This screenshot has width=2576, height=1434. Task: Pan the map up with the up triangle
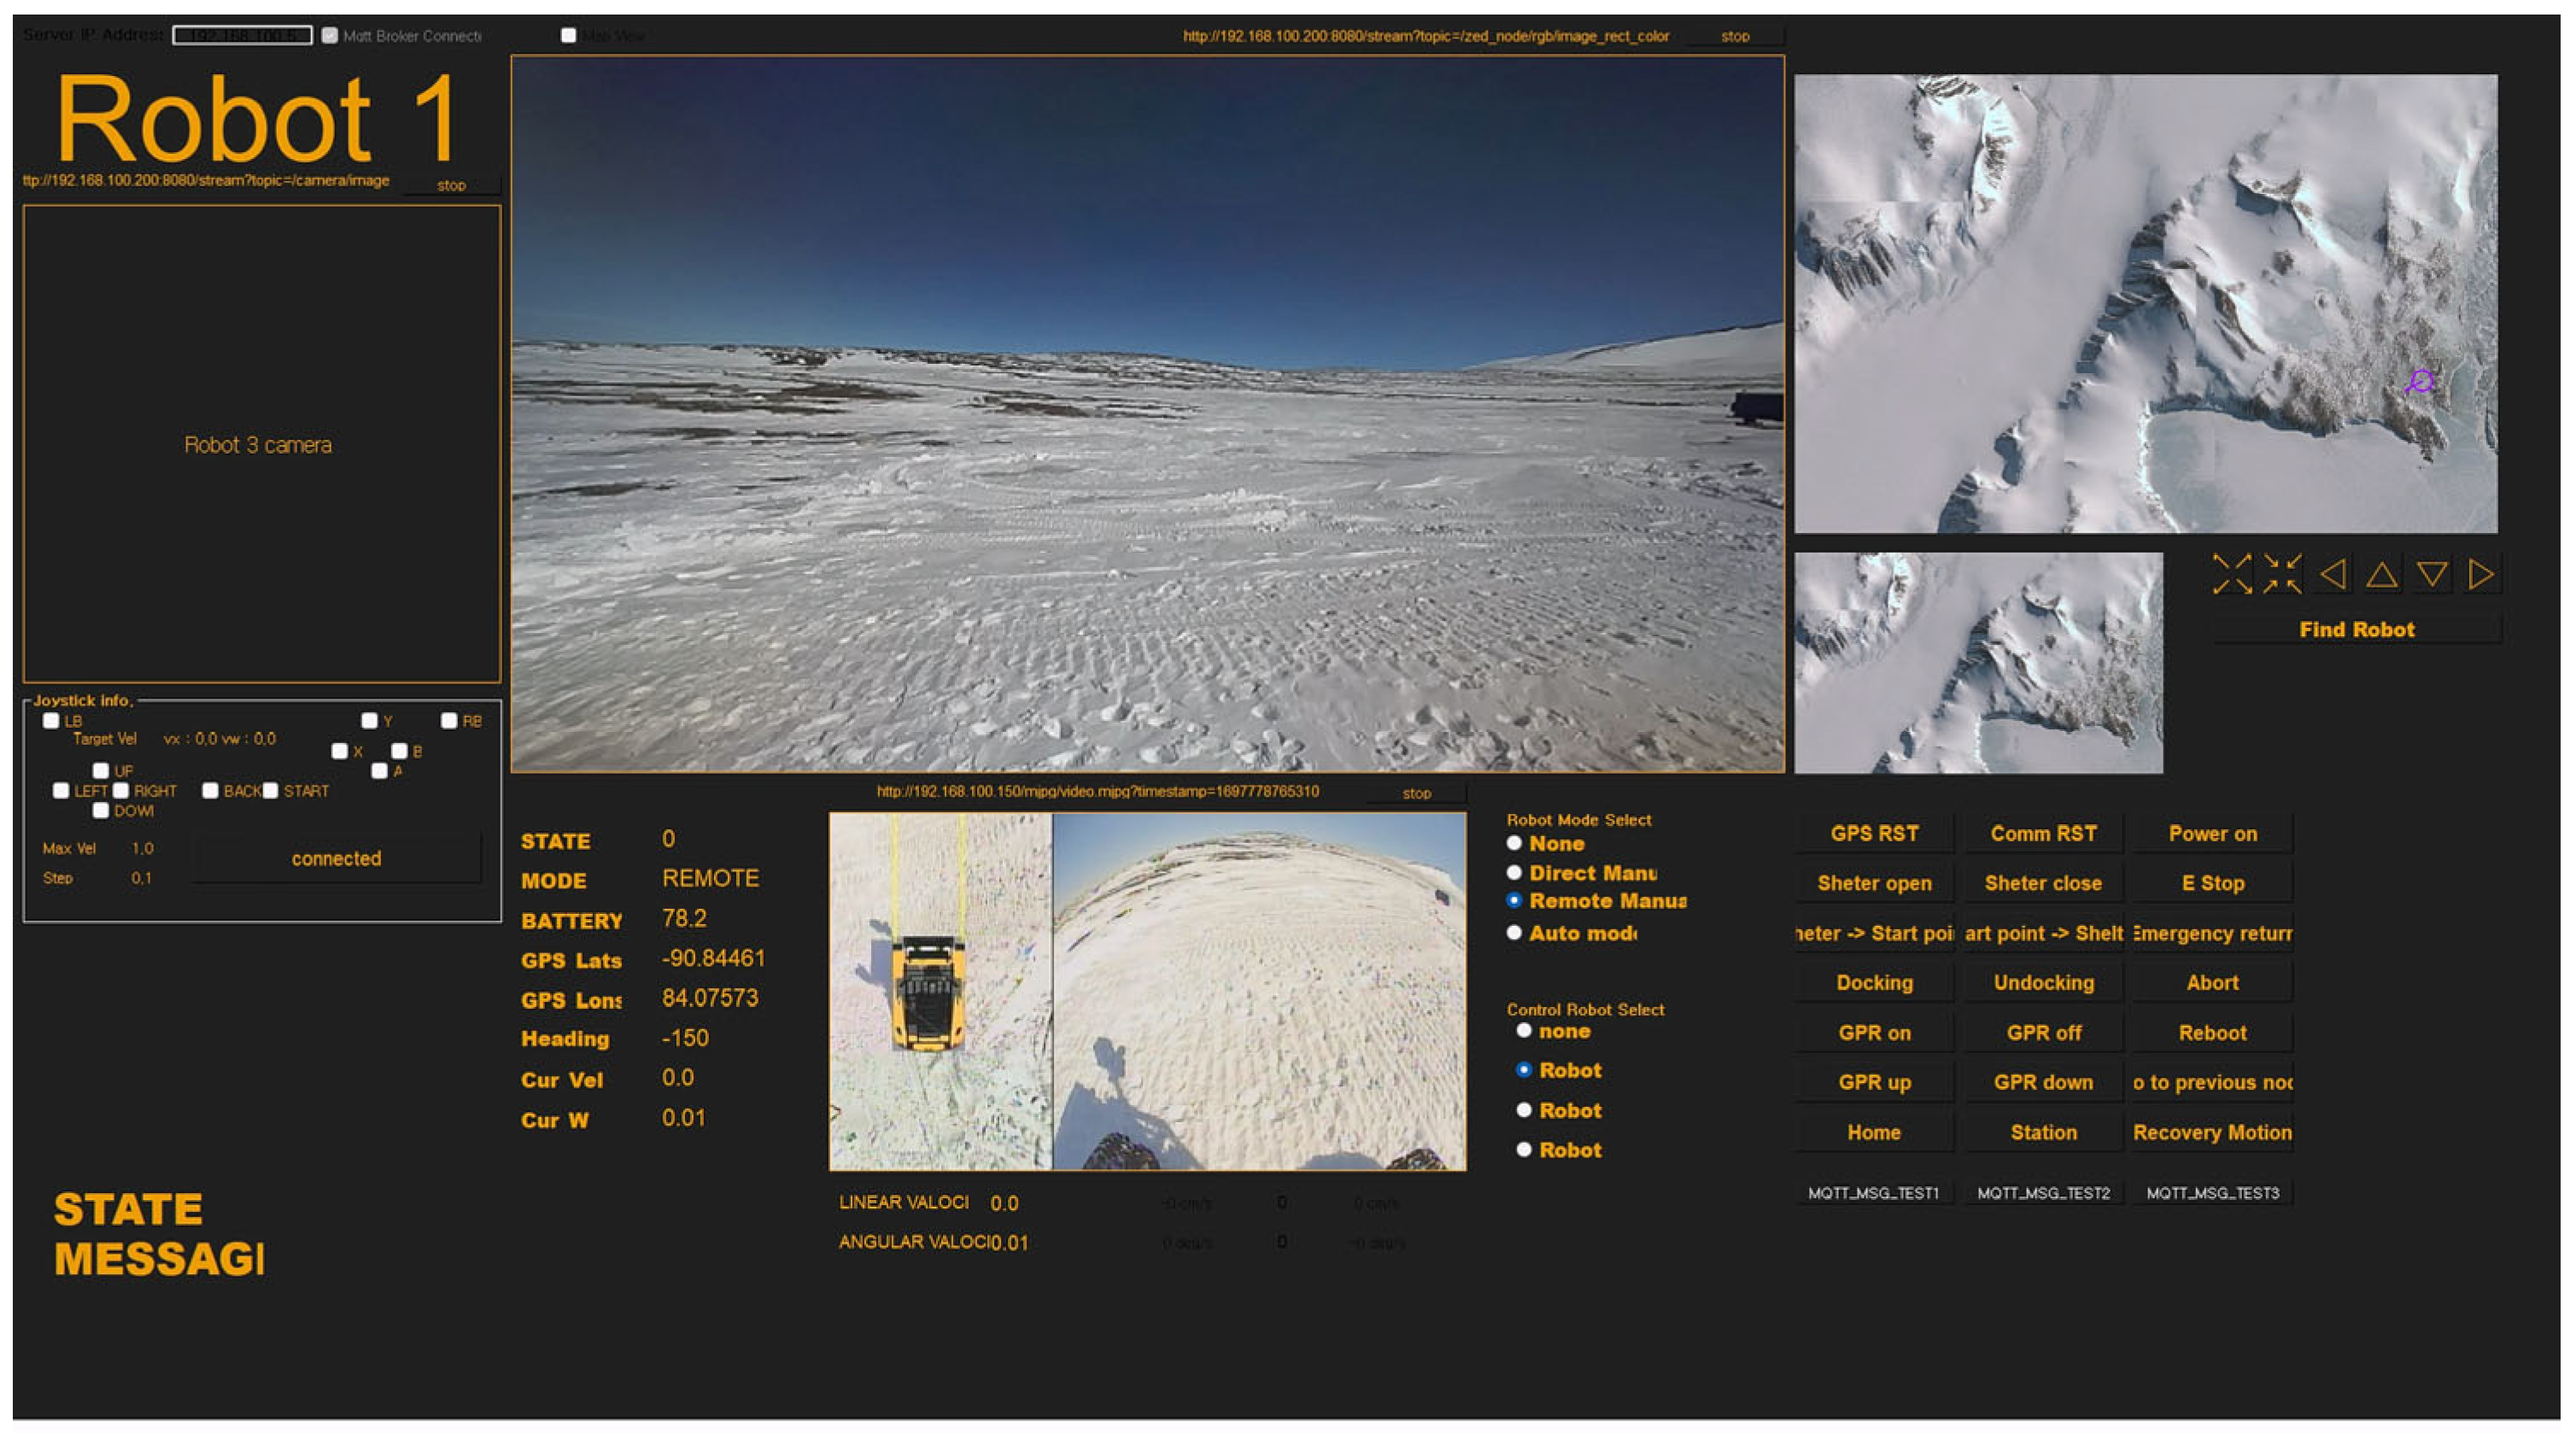[x=2382, y=574]
